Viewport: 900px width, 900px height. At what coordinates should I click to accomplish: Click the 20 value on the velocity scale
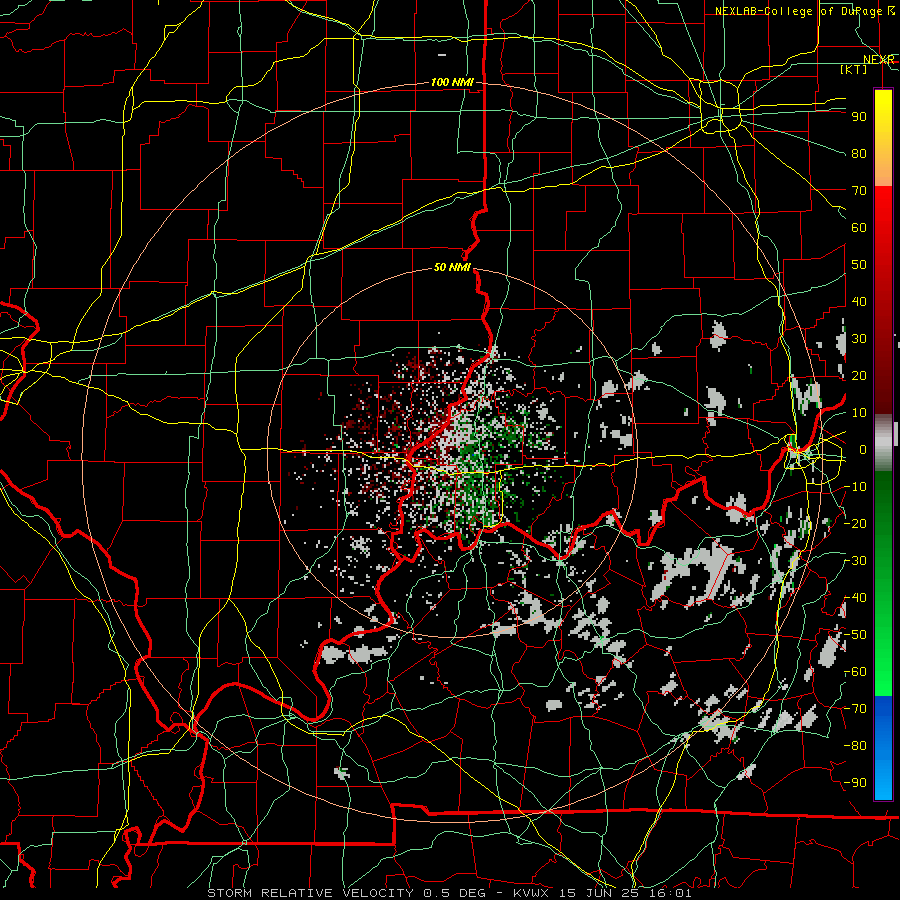[859, 376]
